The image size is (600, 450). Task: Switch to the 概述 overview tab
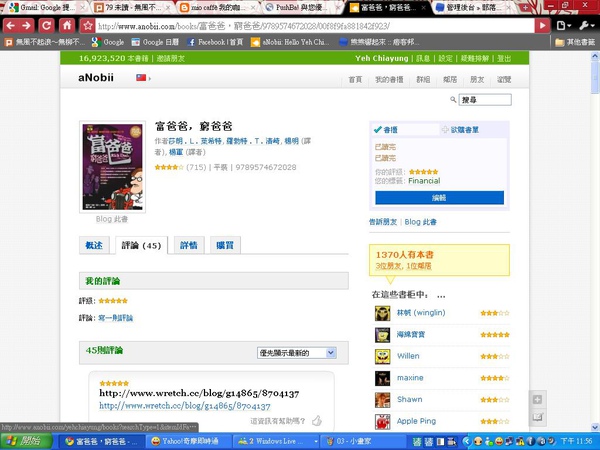tap(94, 245)
